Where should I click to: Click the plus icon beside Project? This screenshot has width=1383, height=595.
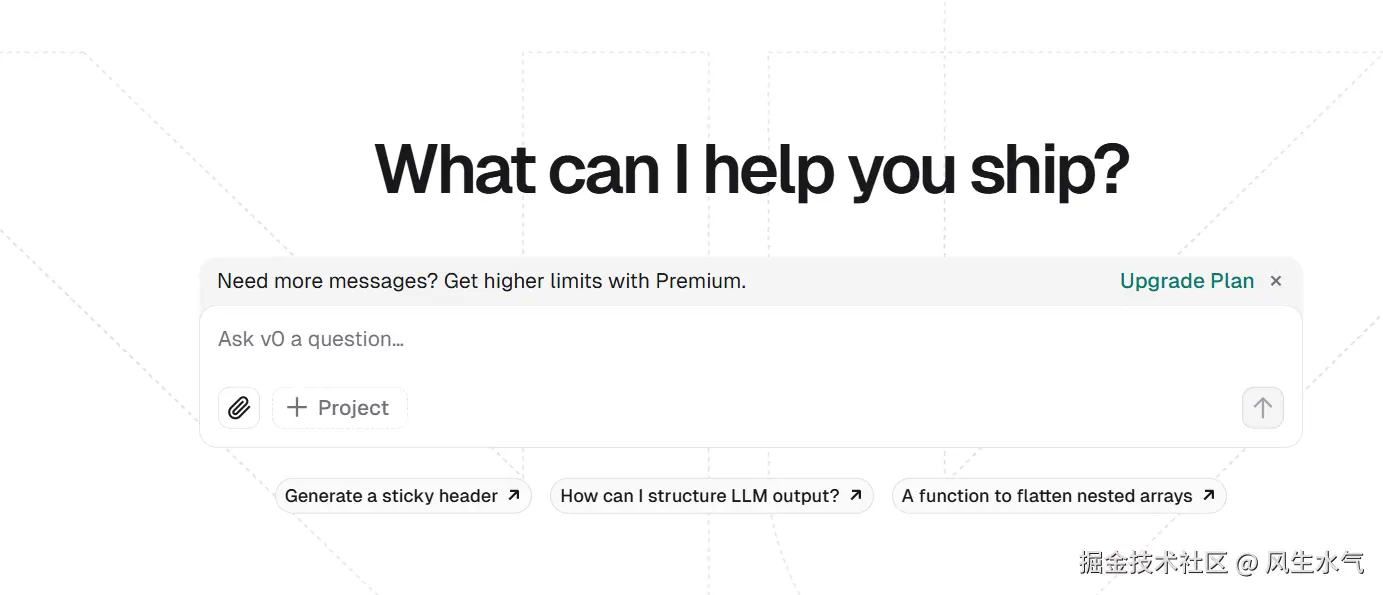click(296, 408)
